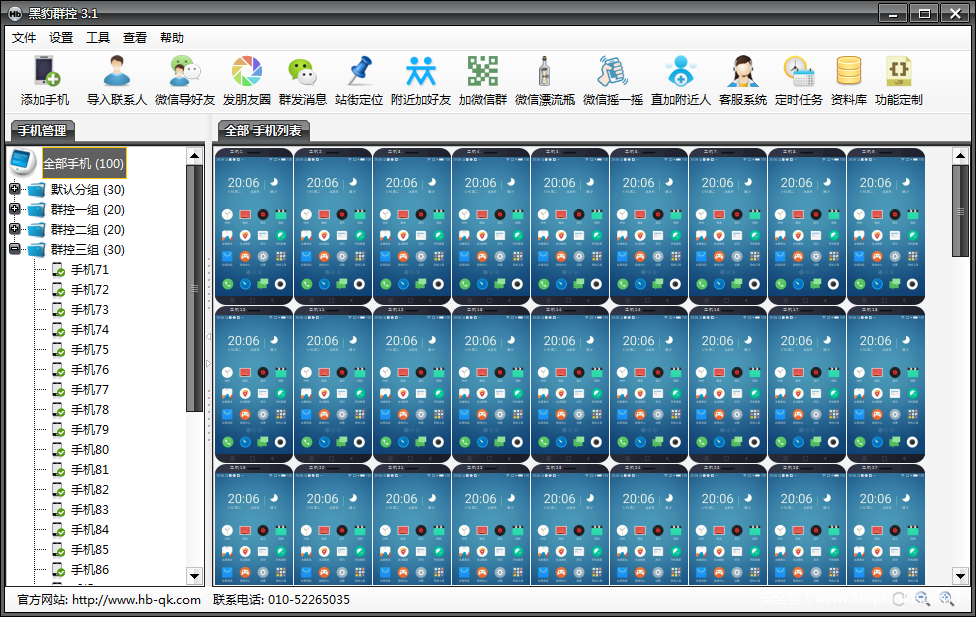Image resolution: width=976 pixels, height=617 pixels.
Task: Click the 客服系统 customer service icon
Action: 742,73
